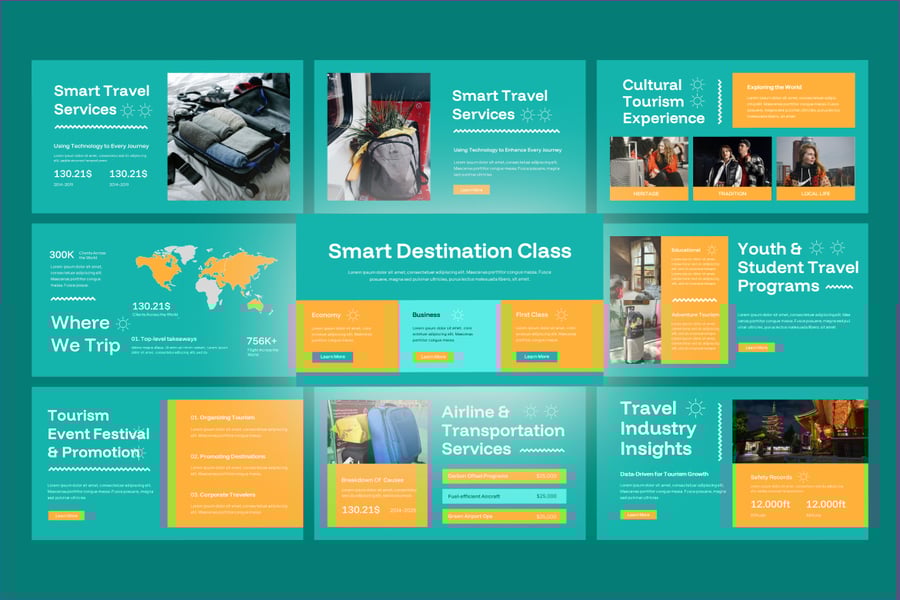
Task: Click Learn More under Tourism Event Festival
Action: click(65, 516)
